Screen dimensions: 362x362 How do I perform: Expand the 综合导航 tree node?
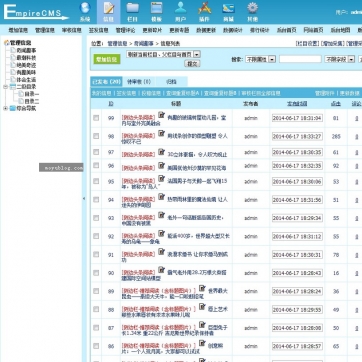5,108
